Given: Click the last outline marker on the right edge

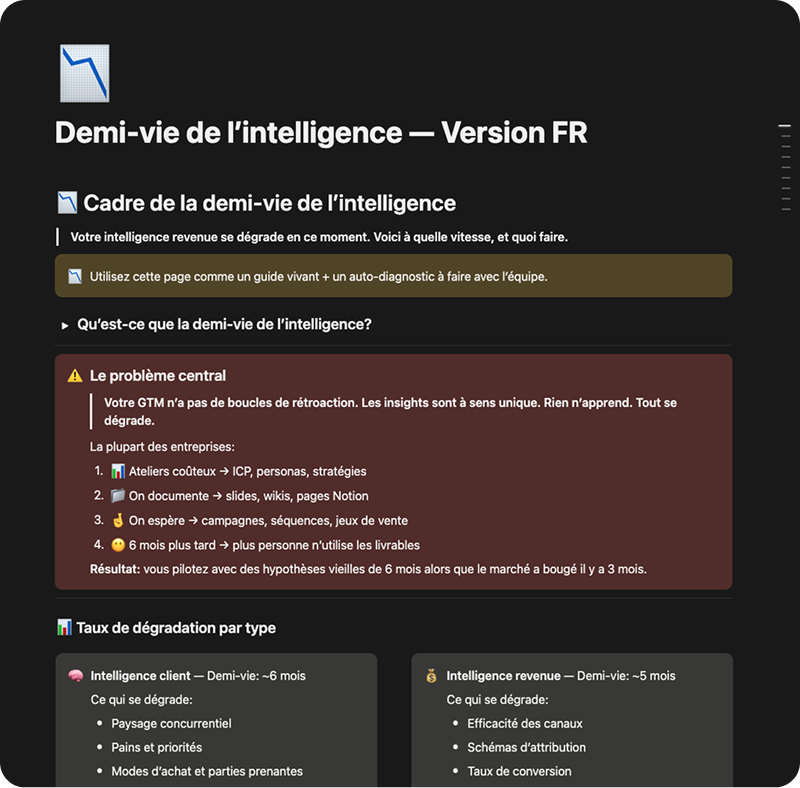Looking at the screenshot, I should coord(786,209).
